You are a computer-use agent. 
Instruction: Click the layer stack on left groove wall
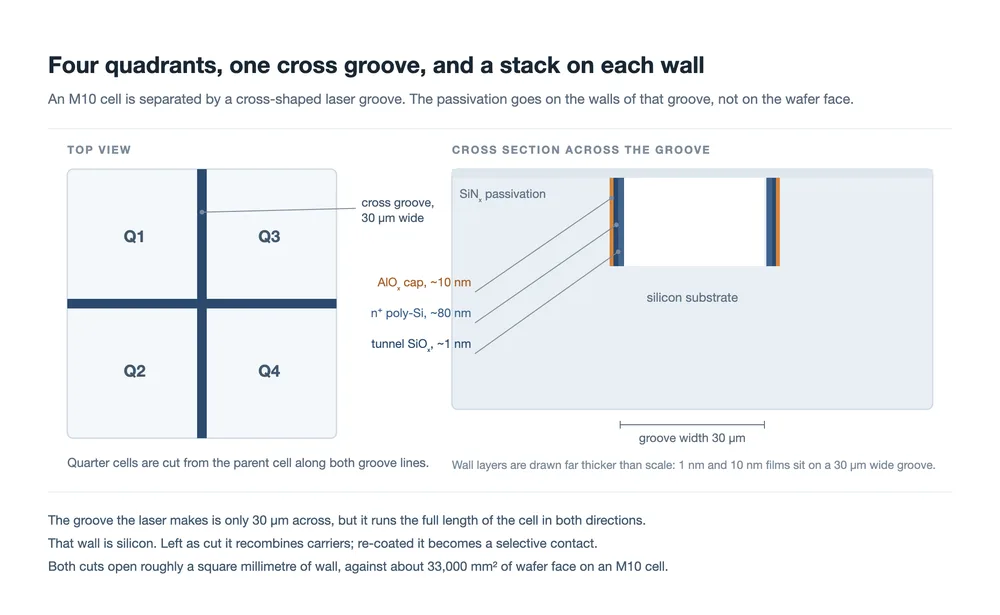pos(617,222)
